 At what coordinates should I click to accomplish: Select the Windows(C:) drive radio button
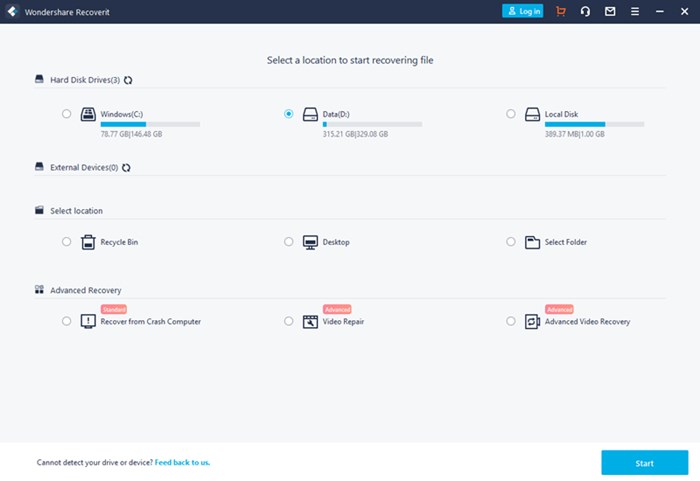coord(67,114)
